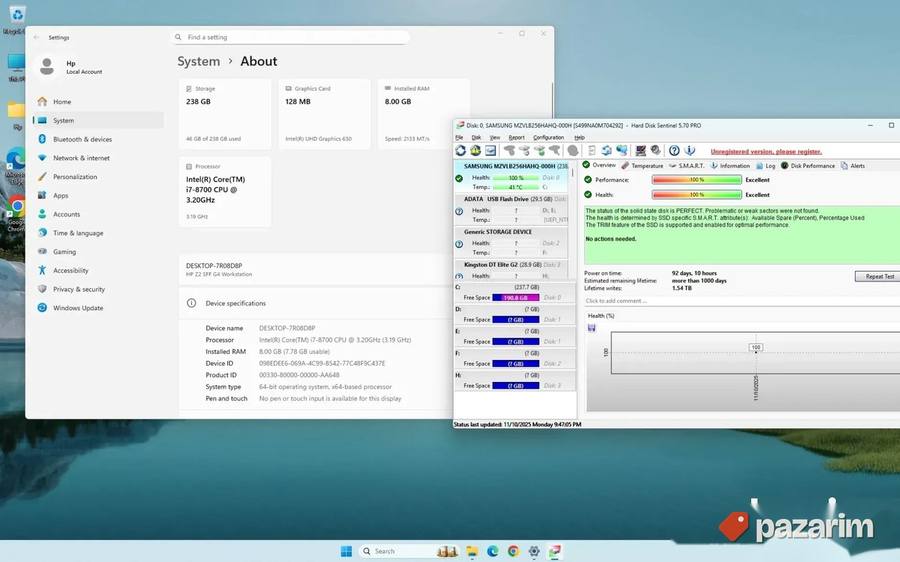Image resolution: width=900 pixels, height=562 pixels.
Task: Open the Disk menu
Action: point(476,138)
